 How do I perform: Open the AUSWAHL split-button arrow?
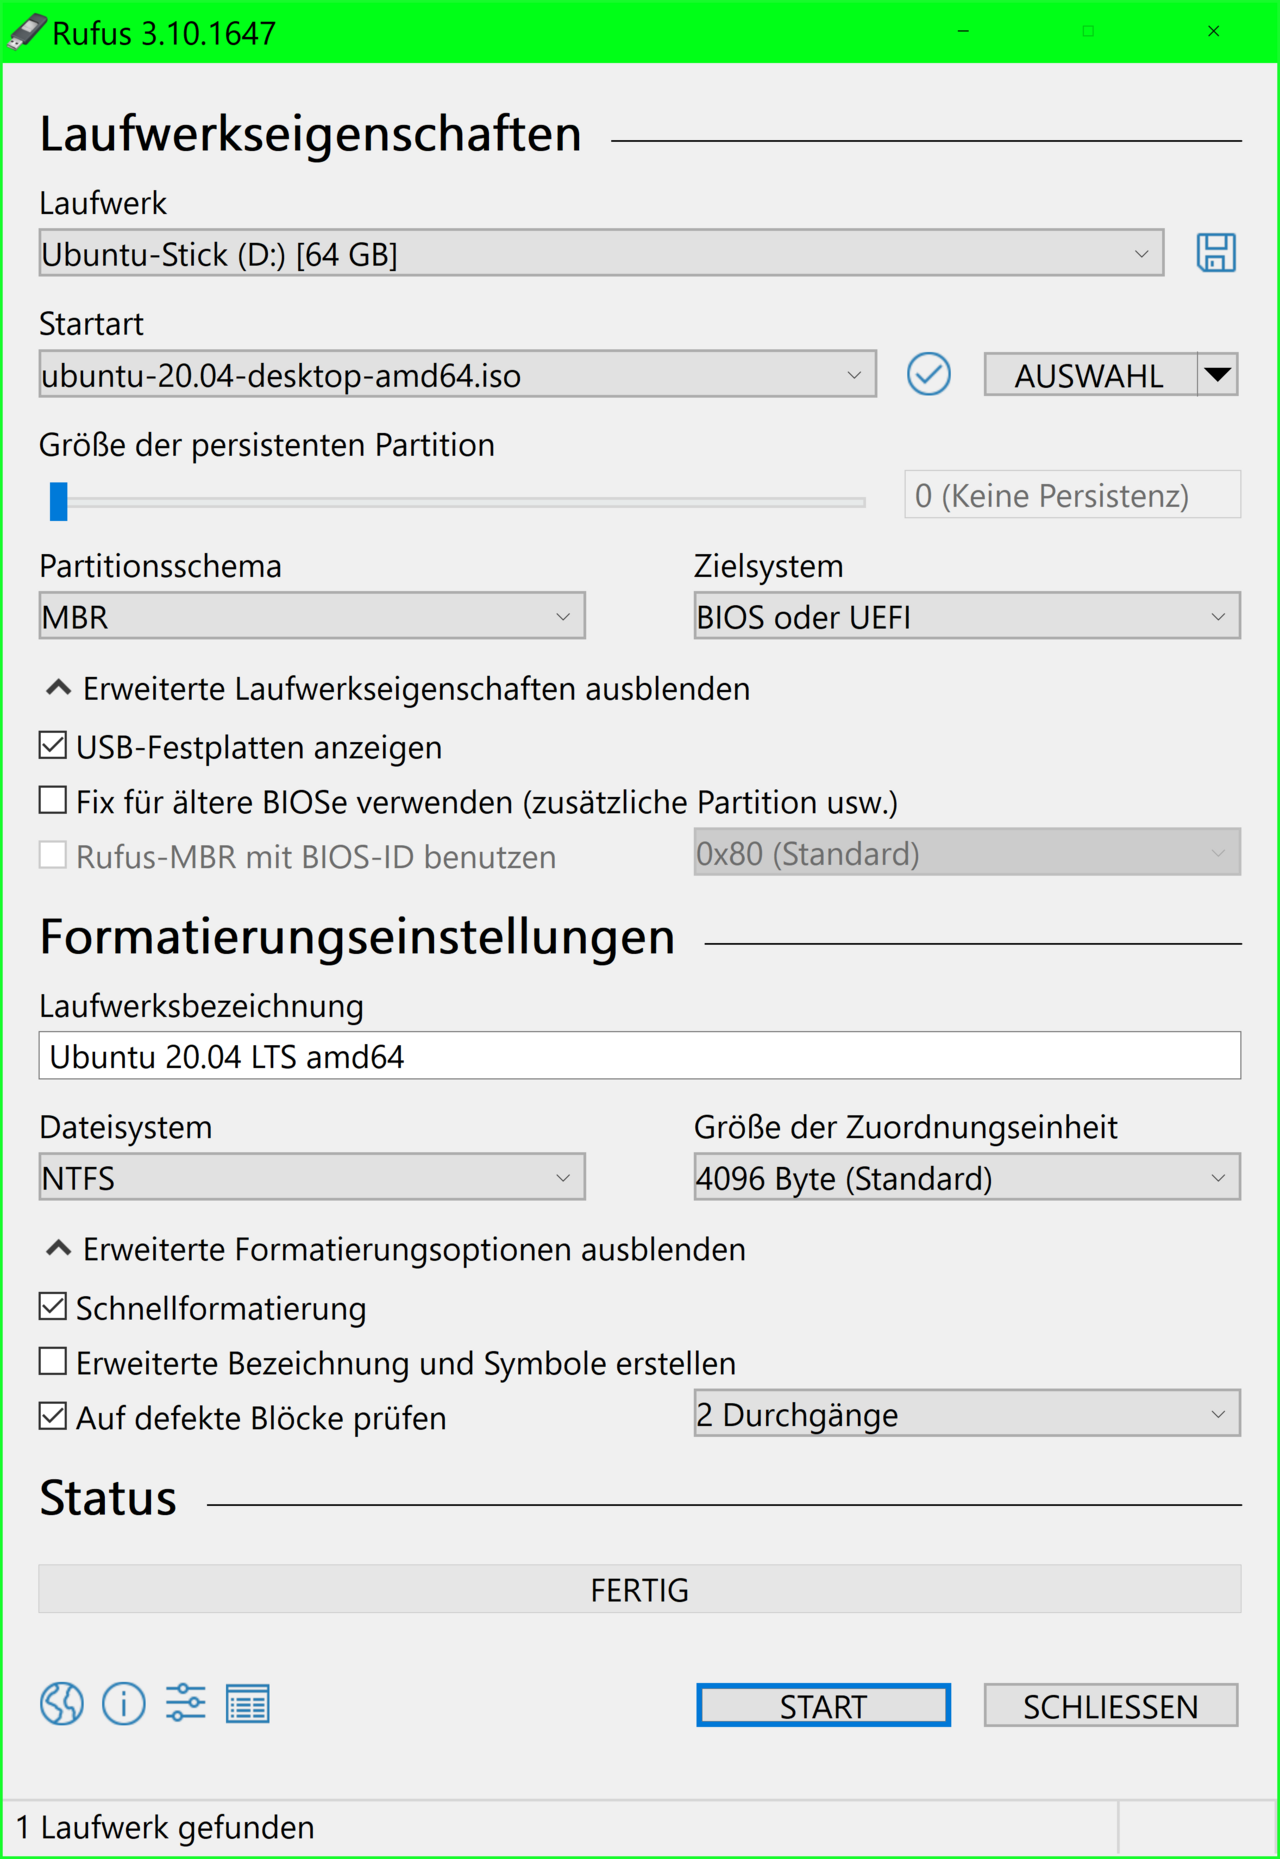1218,375
